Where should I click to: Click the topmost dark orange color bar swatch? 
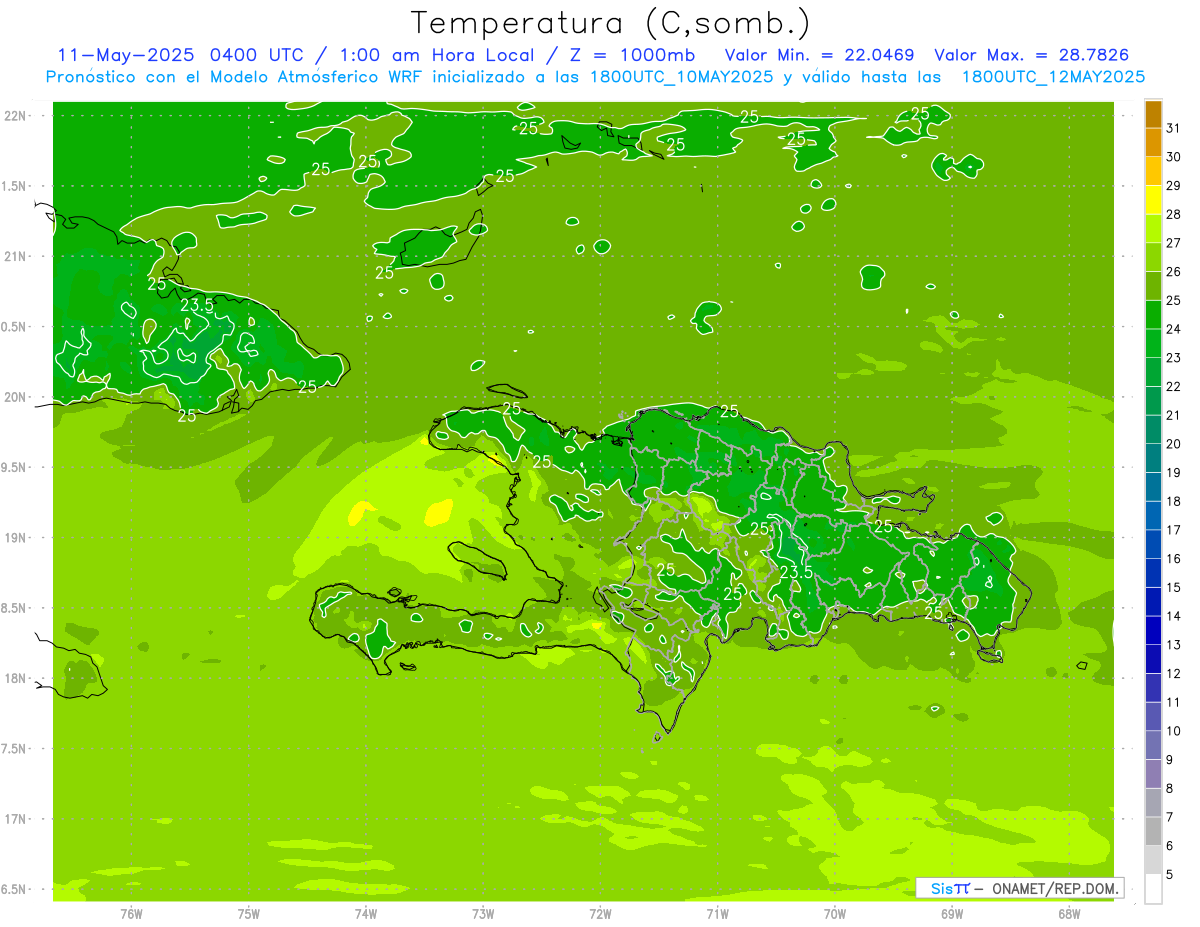point(1153,115)
